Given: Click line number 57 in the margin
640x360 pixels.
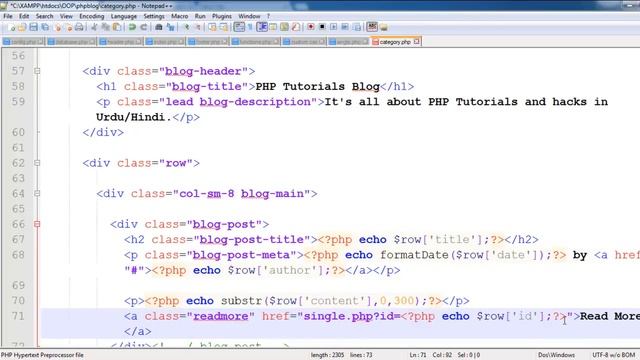Looking at the screenshot, I should pos(18,71).
